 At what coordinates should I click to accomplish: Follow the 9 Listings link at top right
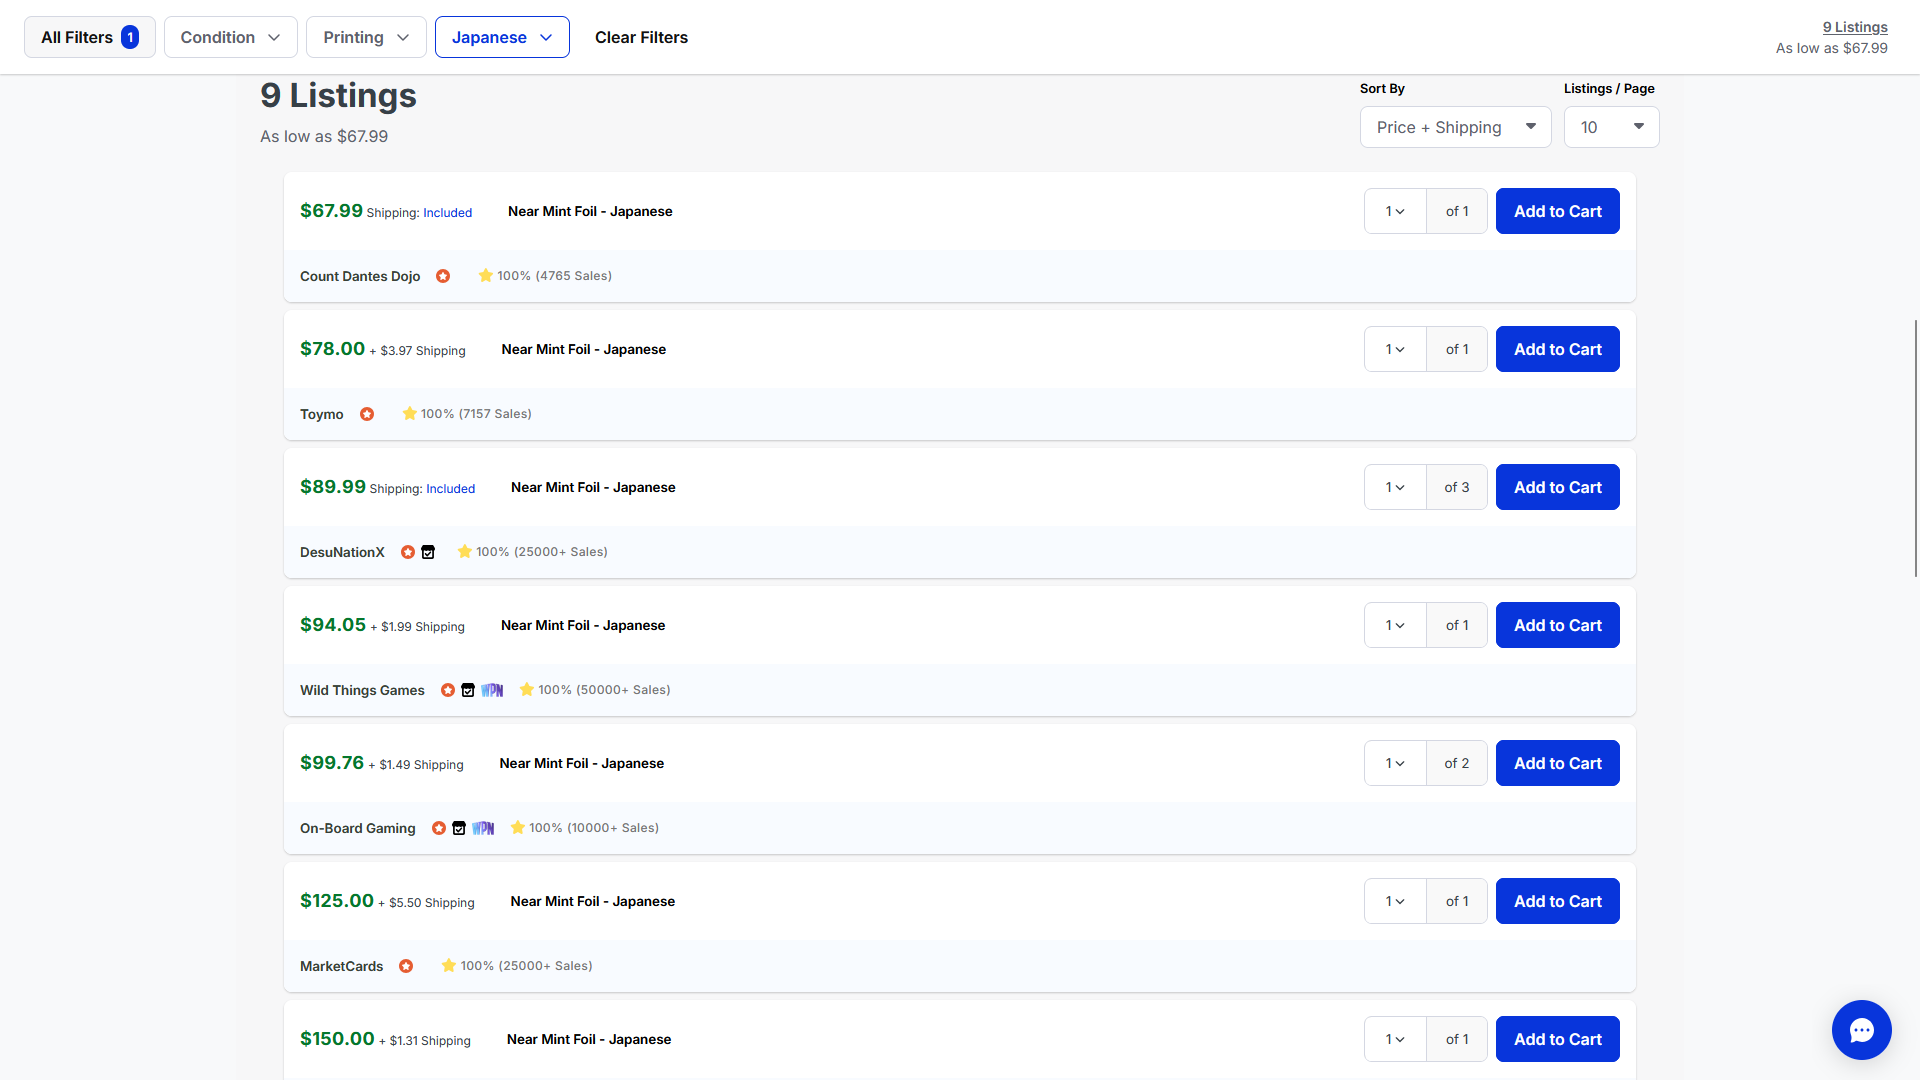pos(1854,27)
